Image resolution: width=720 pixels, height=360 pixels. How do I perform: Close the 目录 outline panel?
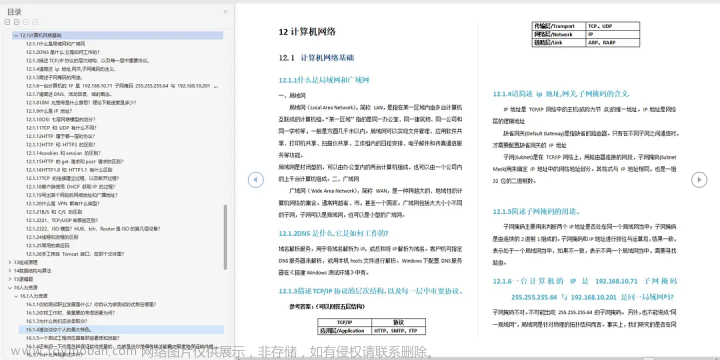coord(225,11)
